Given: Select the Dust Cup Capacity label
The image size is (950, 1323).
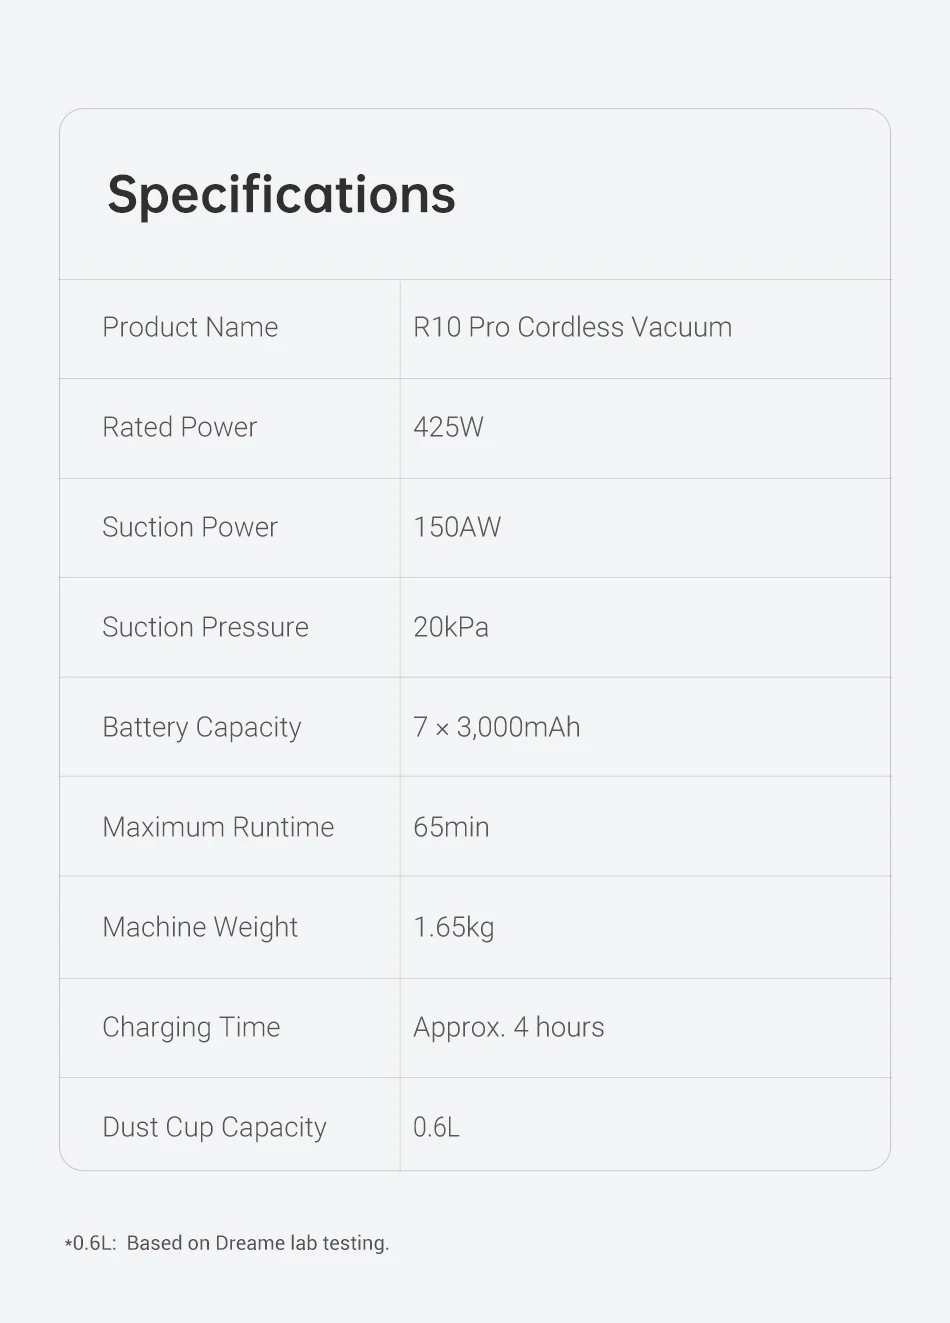Looking at the screenshot, I should click(x=214, y=1128).
